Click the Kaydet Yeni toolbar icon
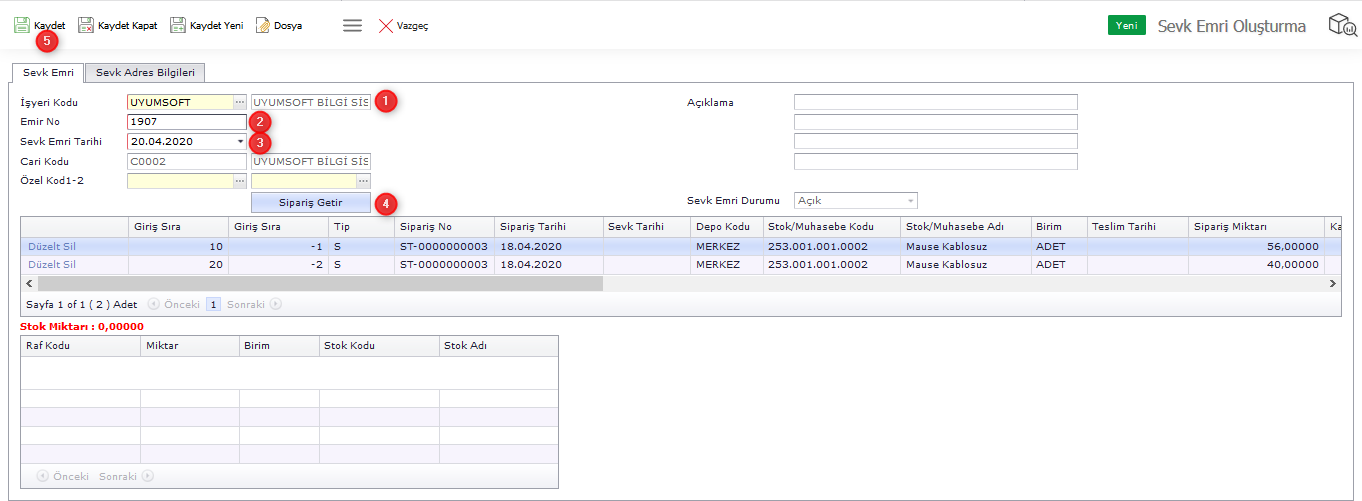 [x=178, y=25]
